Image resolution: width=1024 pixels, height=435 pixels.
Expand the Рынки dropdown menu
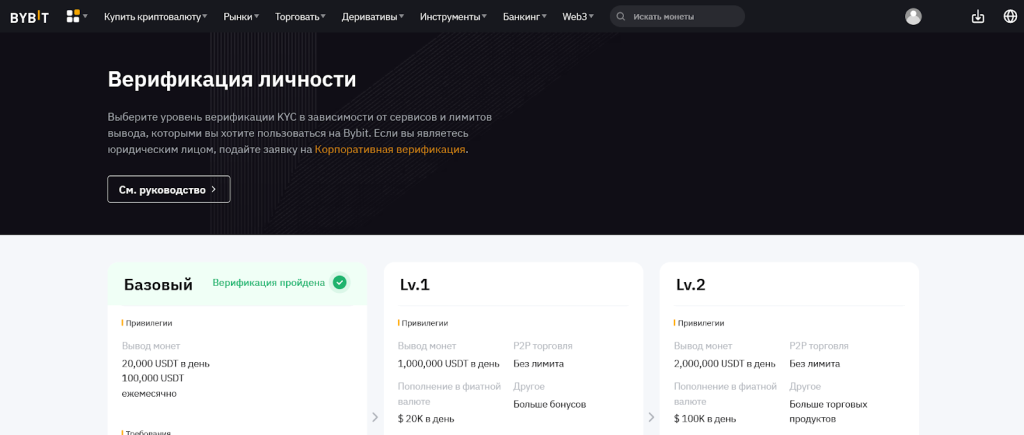point(241,17)
